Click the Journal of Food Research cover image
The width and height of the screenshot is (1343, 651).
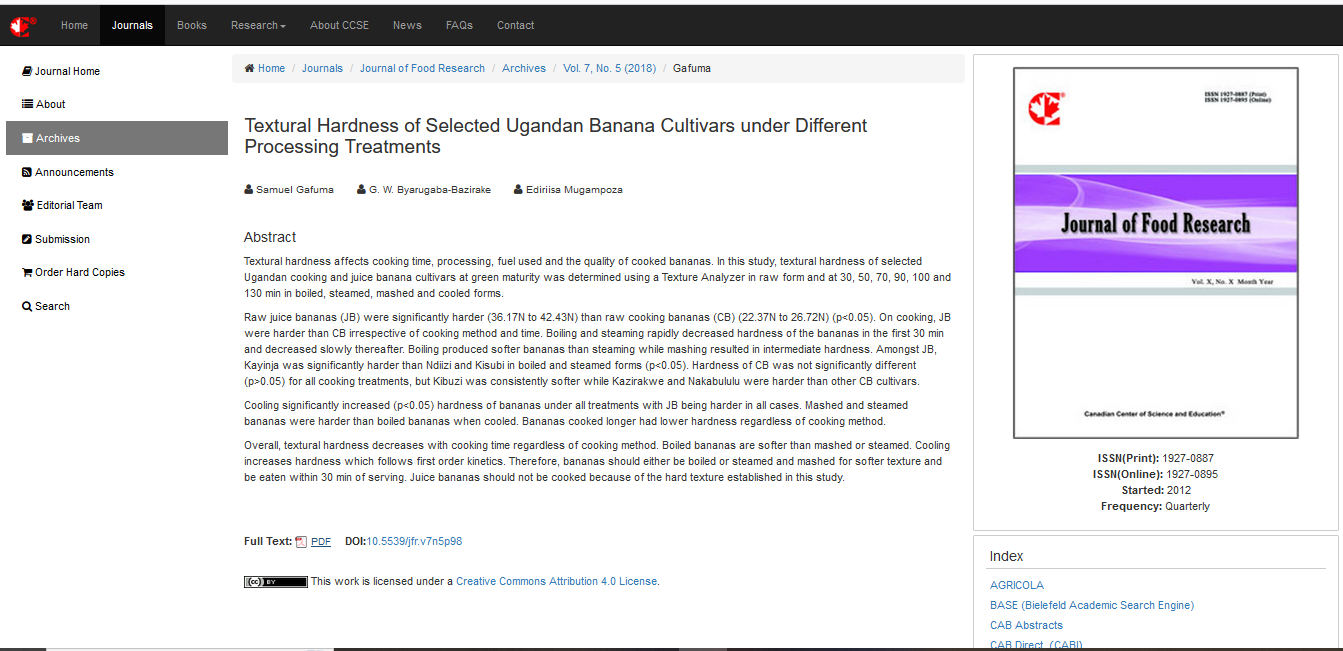1156,253
